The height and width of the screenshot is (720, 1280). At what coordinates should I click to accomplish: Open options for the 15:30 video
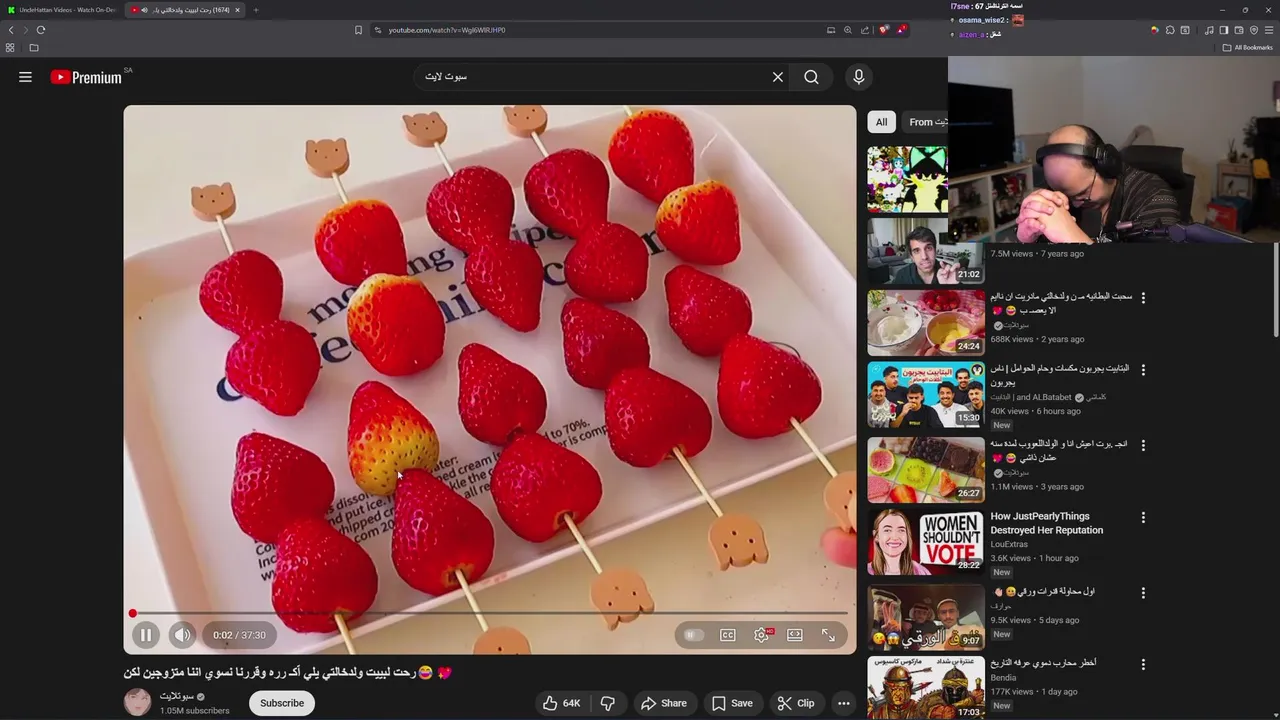1143,370
